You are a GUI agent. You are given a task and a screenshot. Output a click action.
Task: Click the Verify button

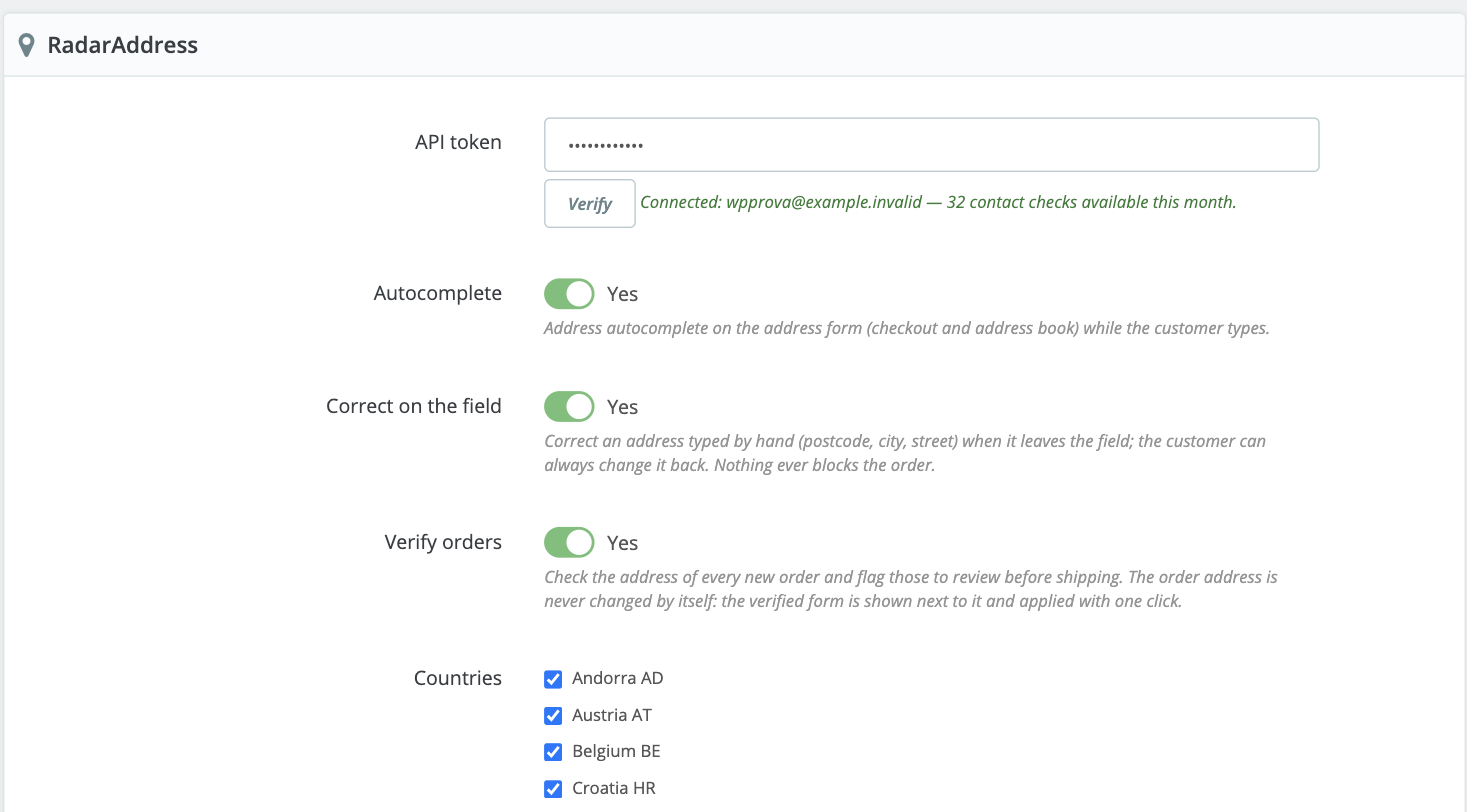click(x=589, y=203)
